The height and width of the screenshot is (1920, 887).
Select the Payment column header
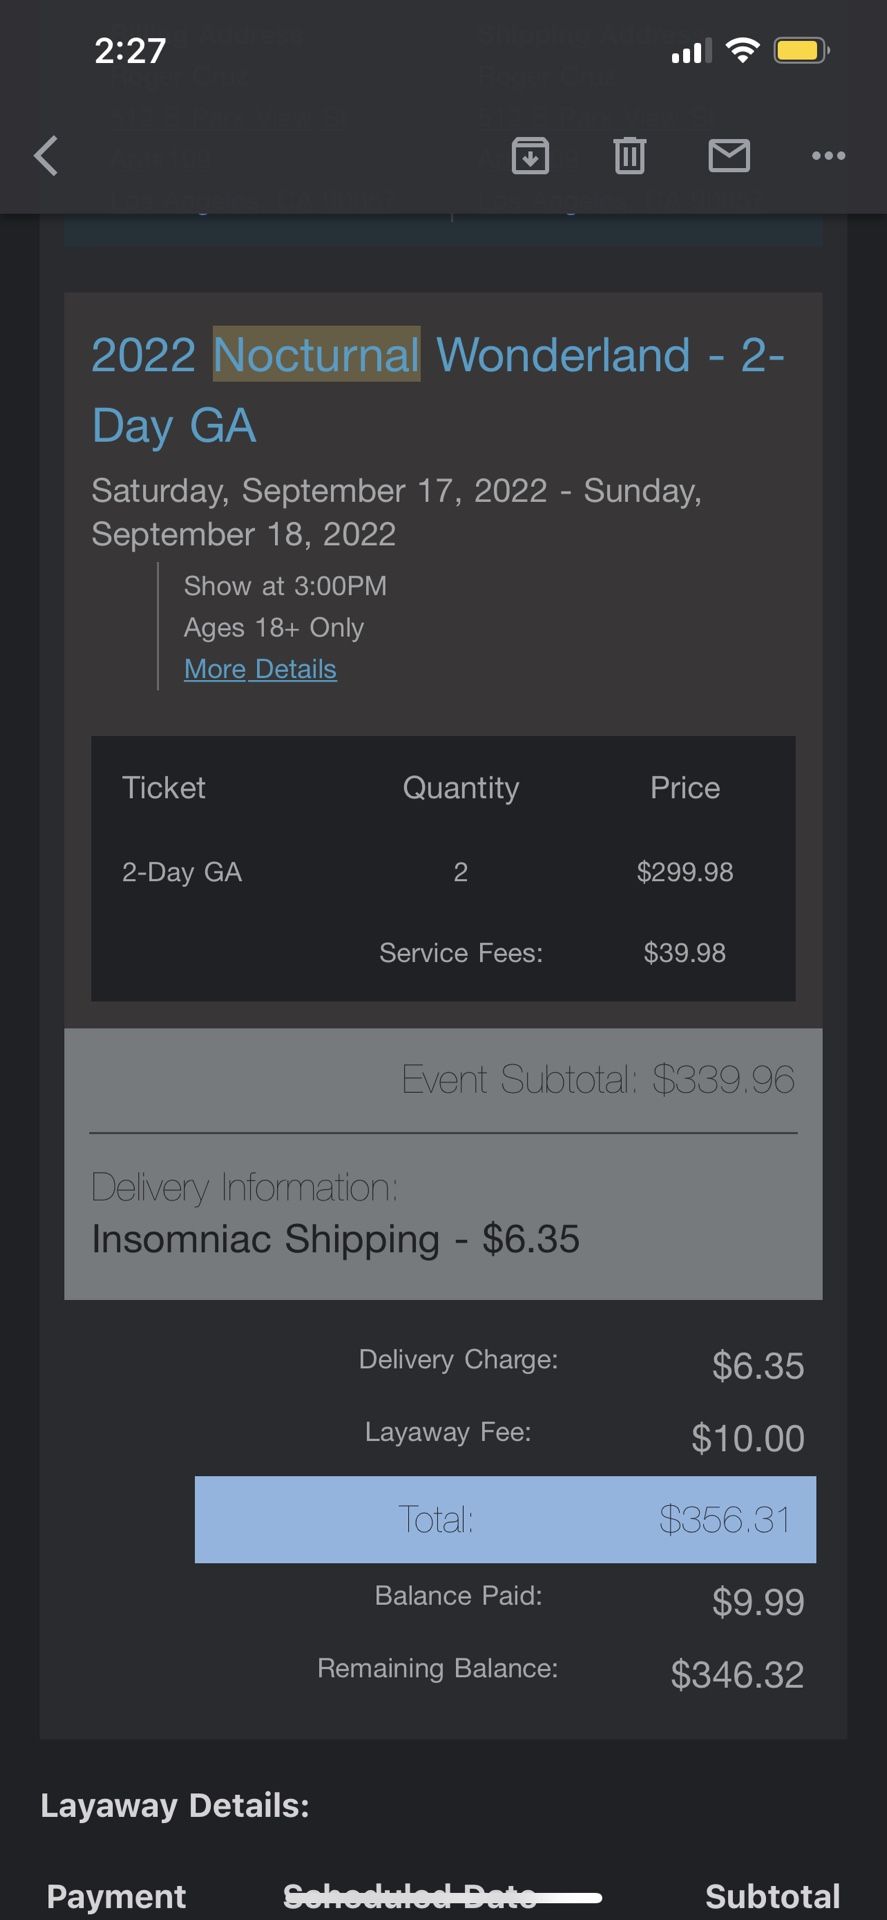[x=116, y=1896]
